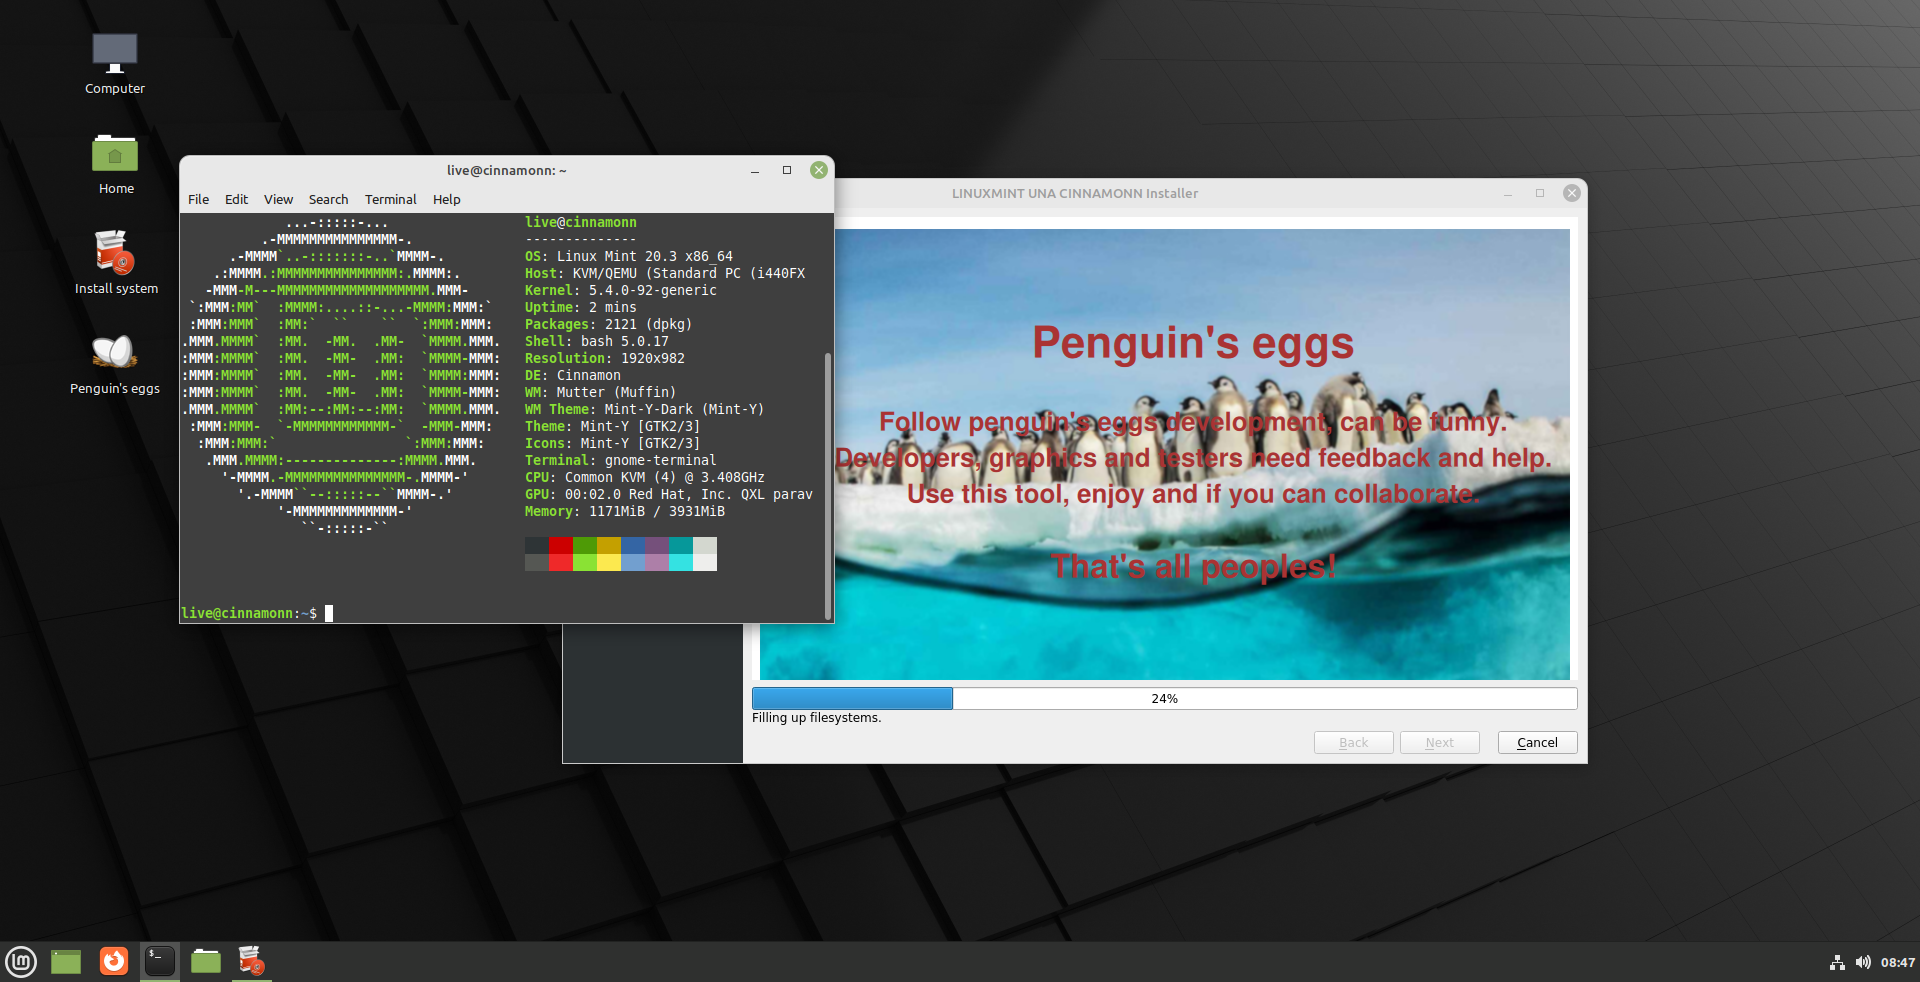This screenshot has width=1920, height=982.
Task: Click the 'DE: Cinnamon' line
Action: pyautogui.click(x=573, y=375)
